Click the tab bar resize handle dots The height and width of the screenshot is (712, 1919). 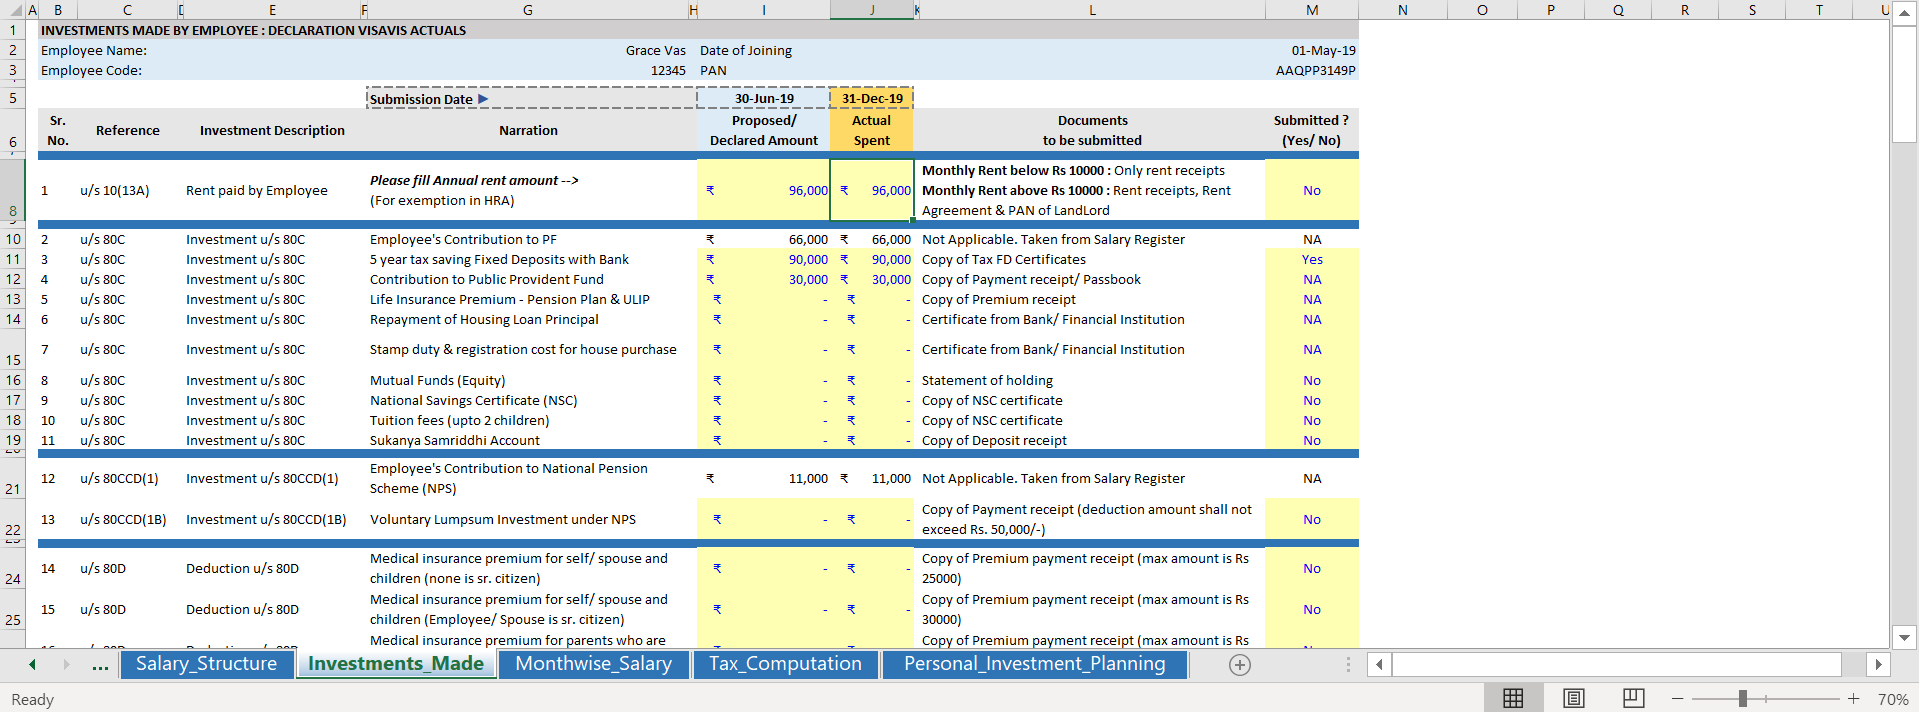pyautogui.click(x=1348, y=665)
